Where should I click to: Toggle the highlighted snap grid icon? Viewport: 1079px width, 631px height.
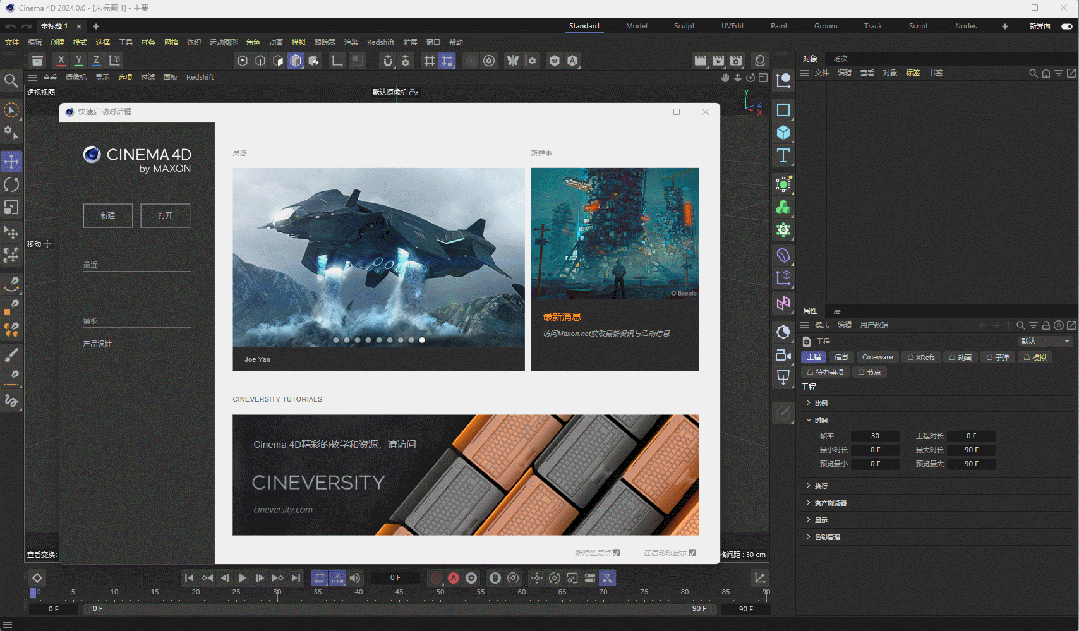point(447,61)
